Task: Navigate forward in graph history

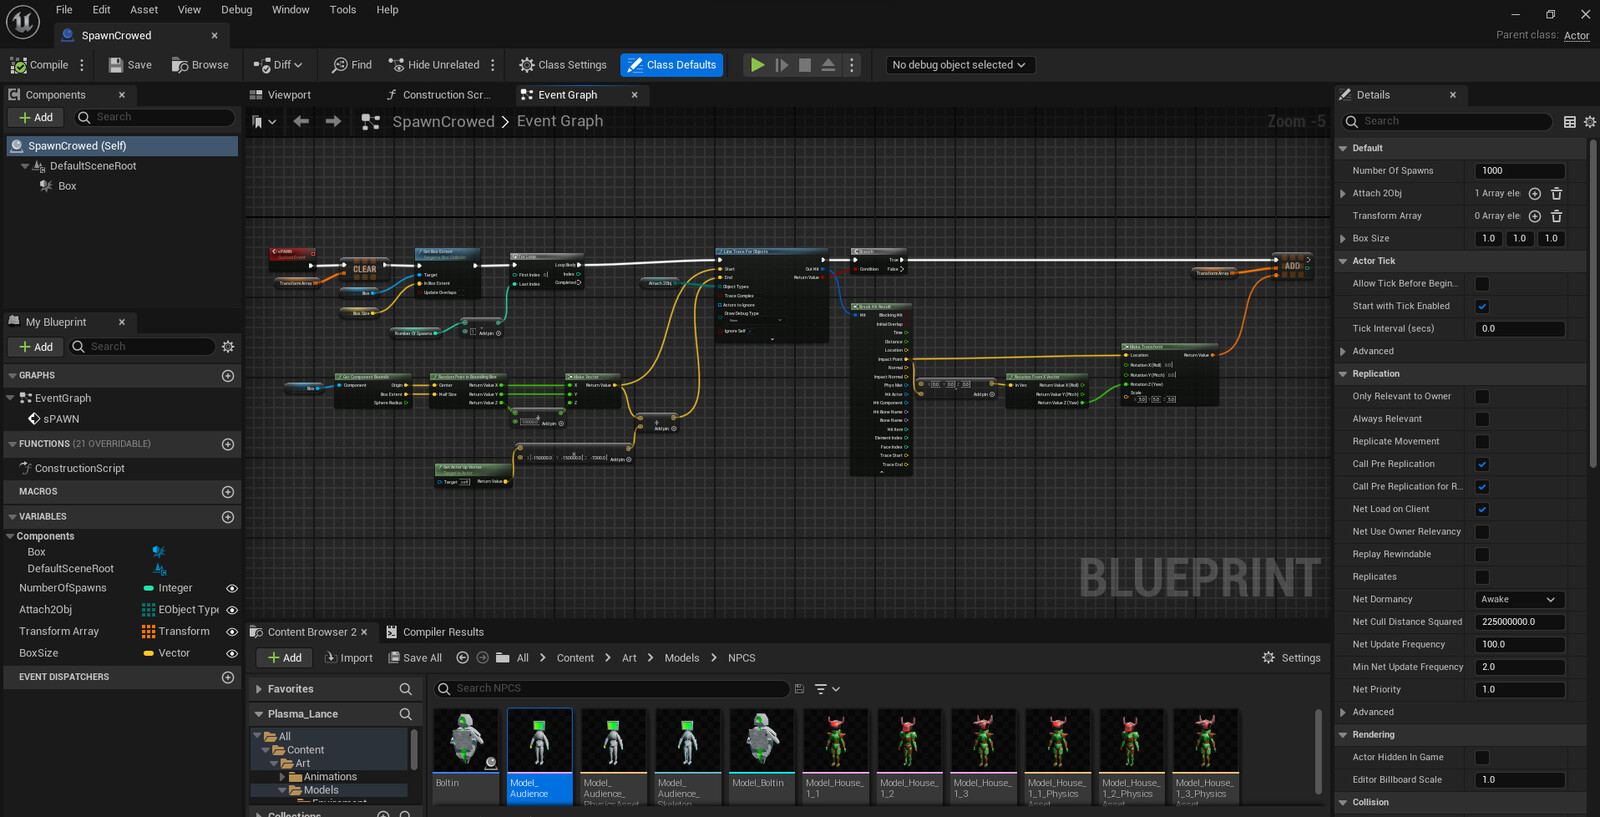Action: tap(333, 121)
